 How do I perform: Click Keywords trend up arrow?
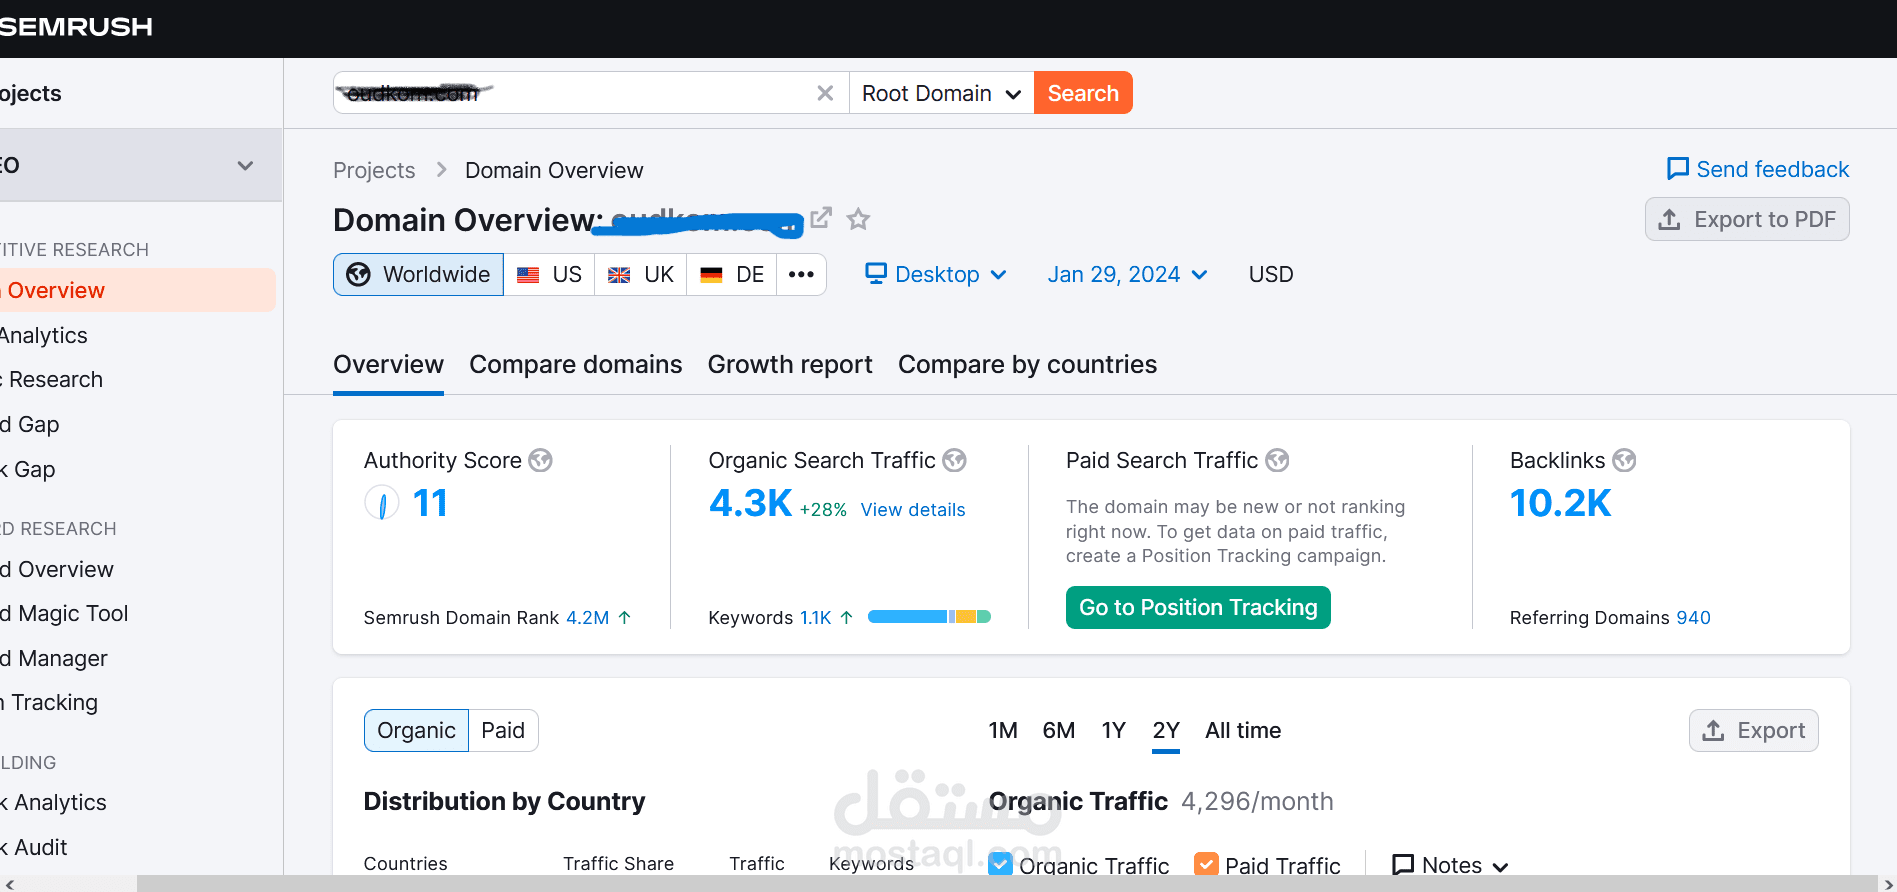846,618
